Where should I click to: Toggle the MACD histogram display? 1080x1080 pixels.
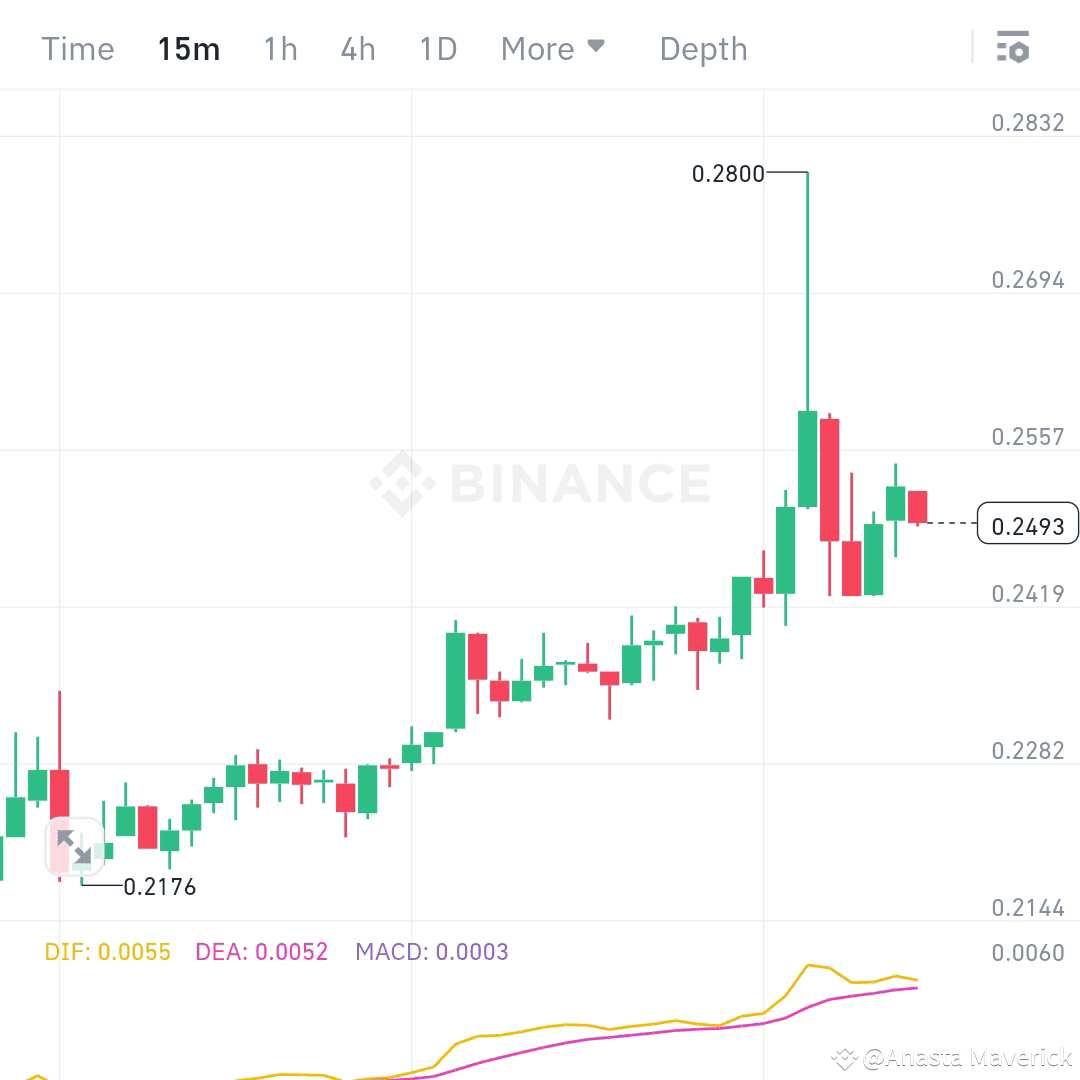pyautogui.click(x=431, y=952)
